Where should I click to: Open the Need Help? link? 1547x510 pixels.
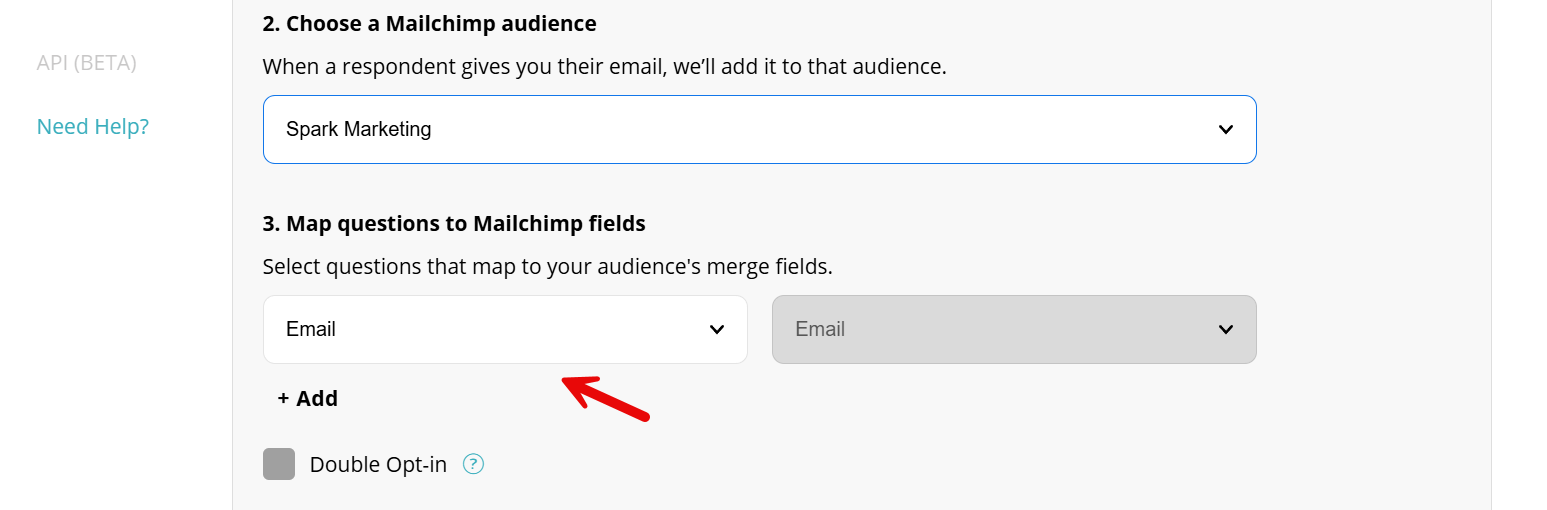click(93, 127)
